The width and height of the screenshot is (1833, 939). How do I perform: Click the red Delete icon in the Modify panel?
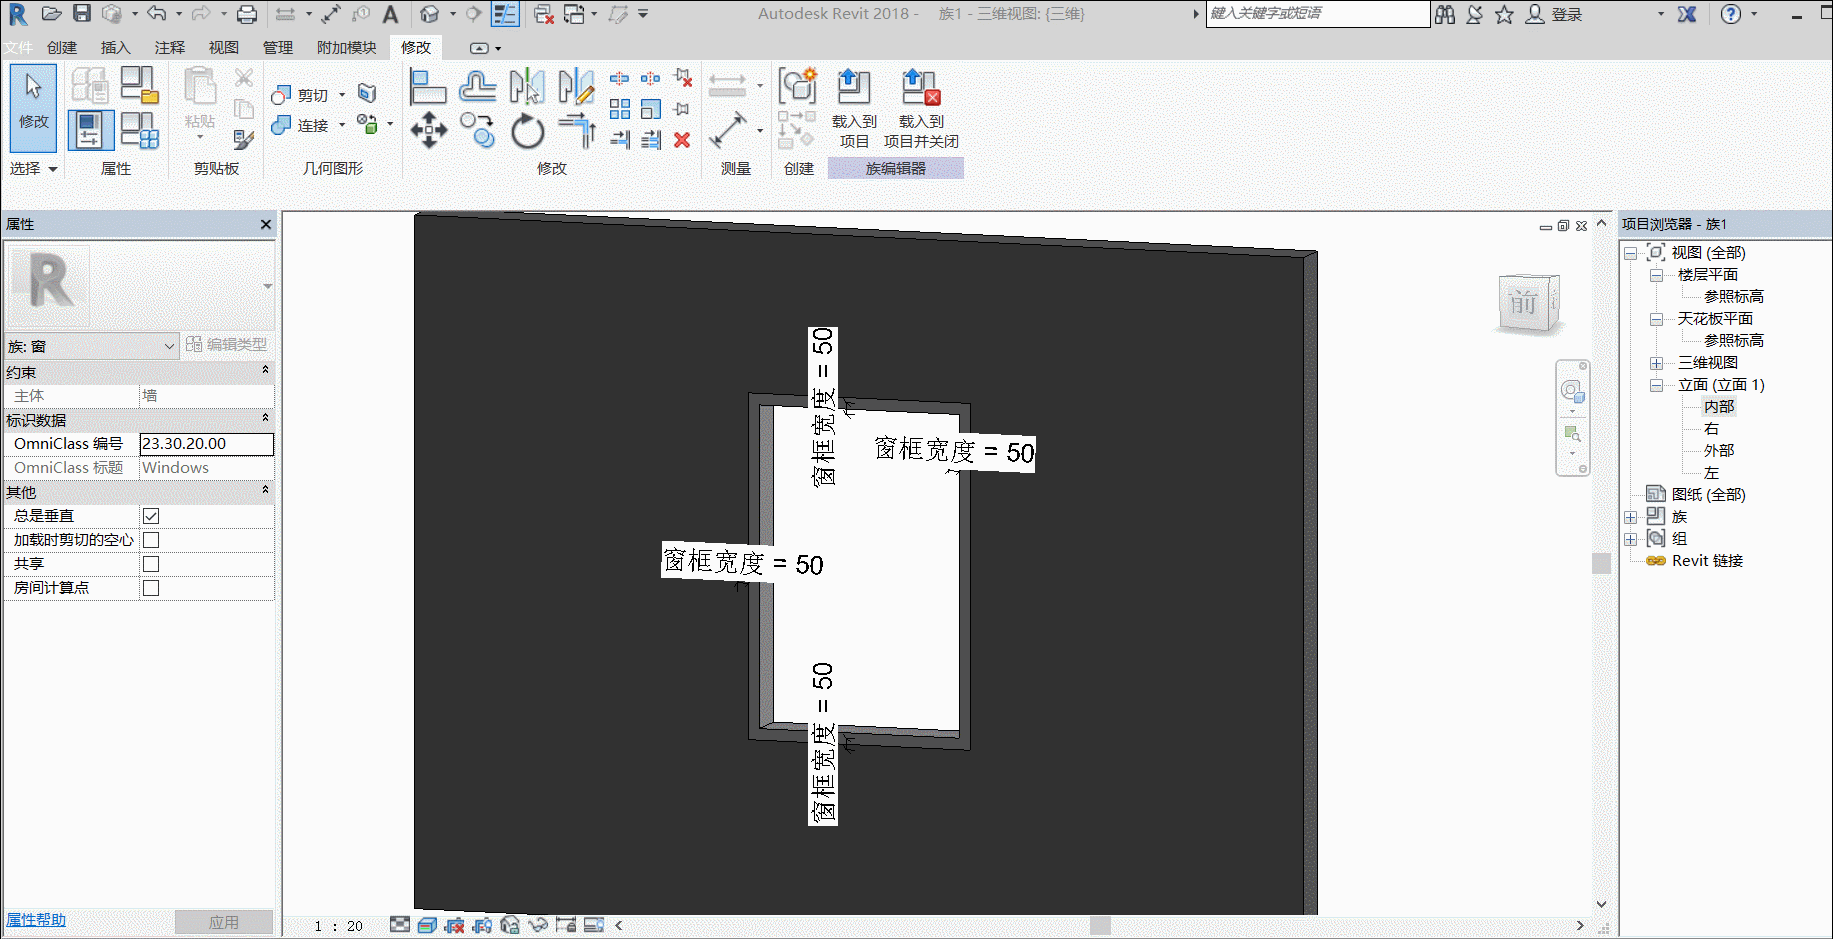tap(682, 140)
